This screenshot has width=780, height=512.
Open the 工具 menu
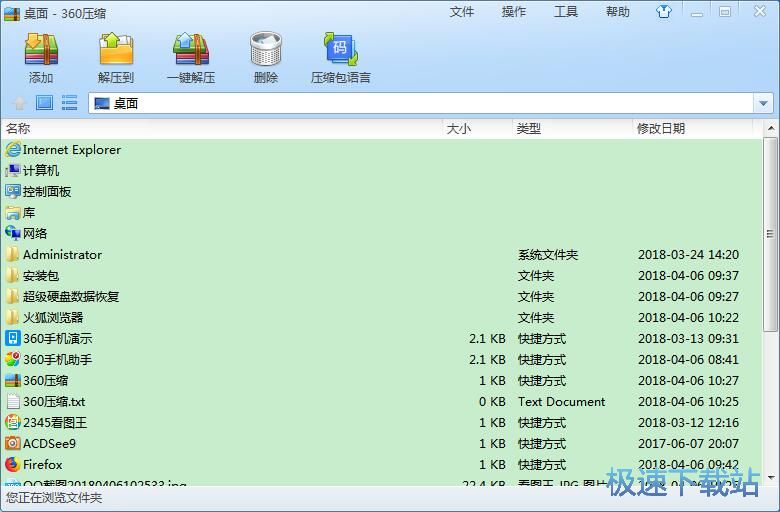(566, 11)
